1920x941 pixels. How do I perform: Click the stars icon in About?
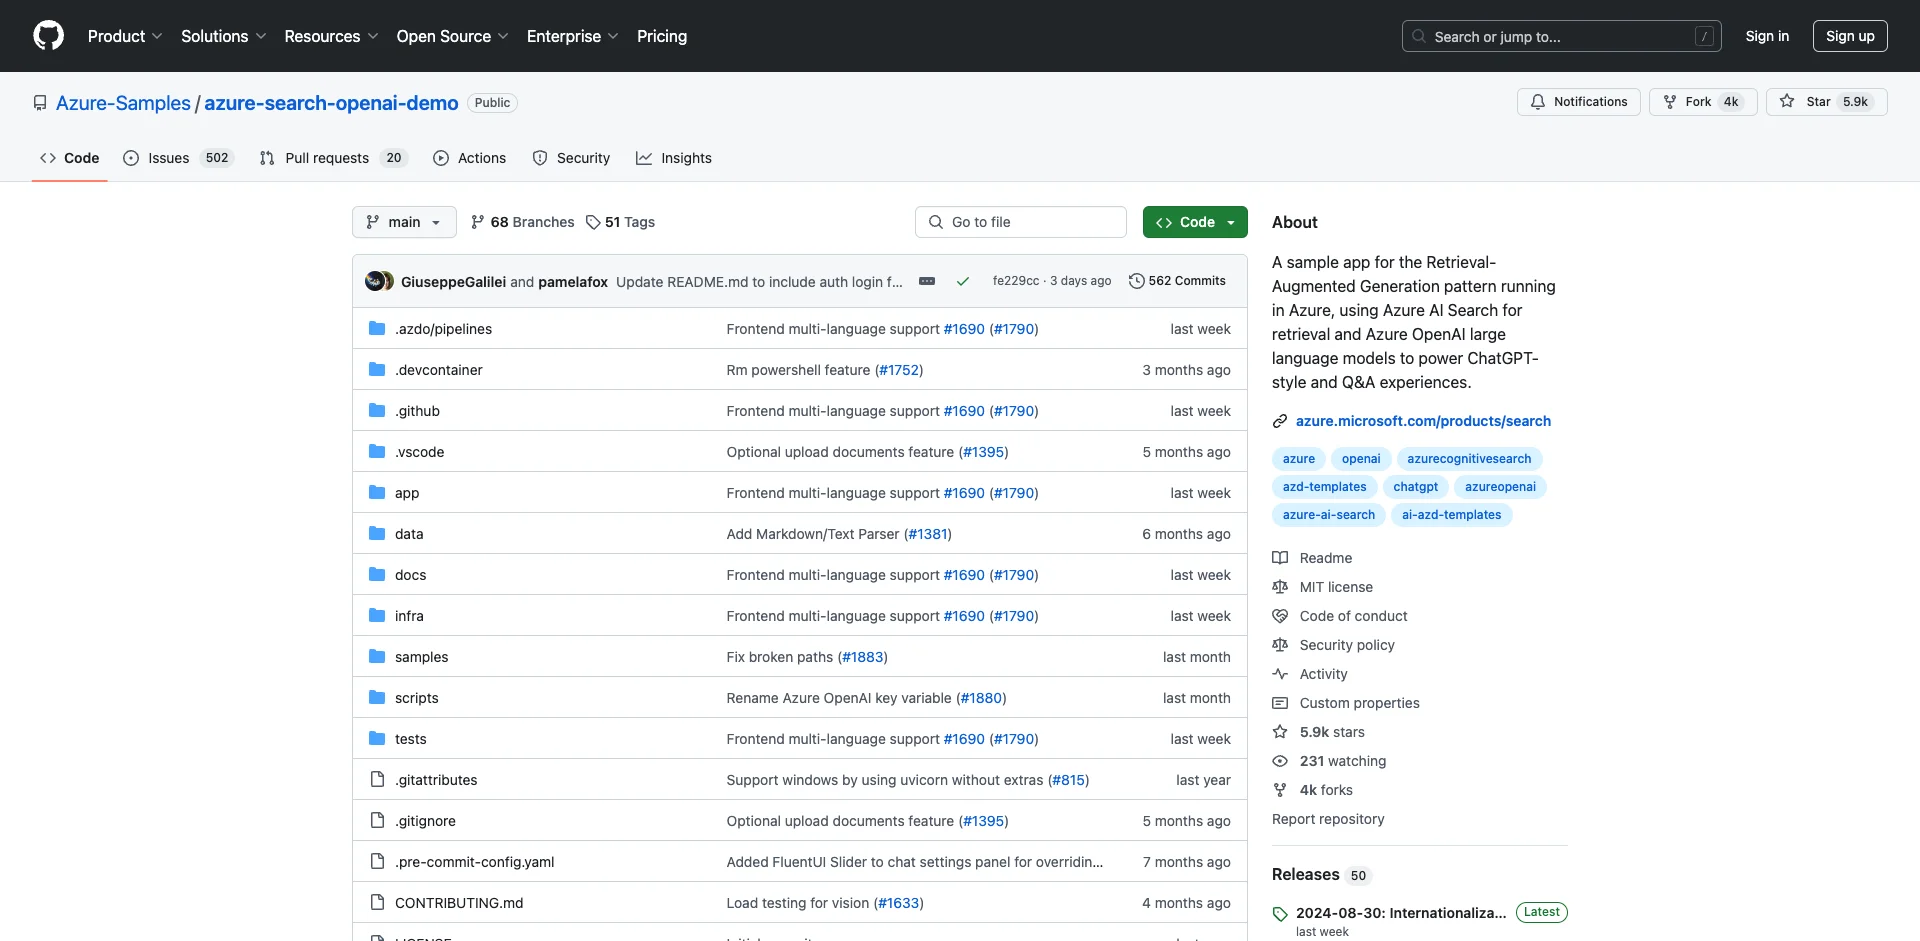point(1280,732)
